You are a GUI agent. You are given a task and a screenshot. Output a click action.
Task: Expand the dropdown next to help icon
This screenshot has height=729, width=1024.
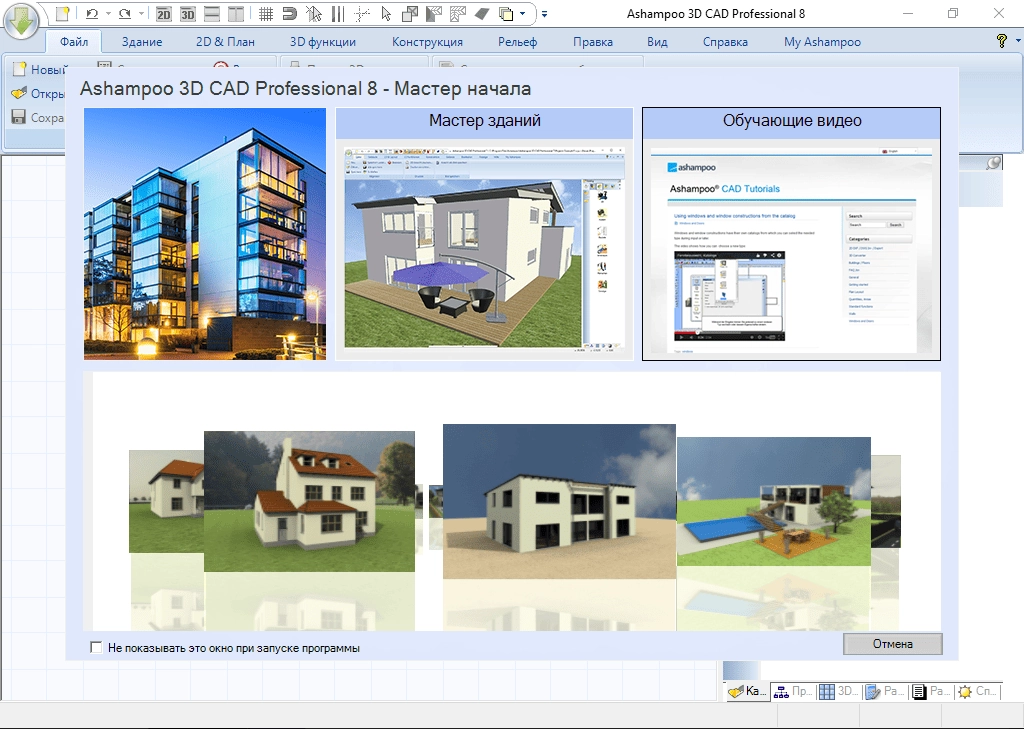coord(1018,40)
